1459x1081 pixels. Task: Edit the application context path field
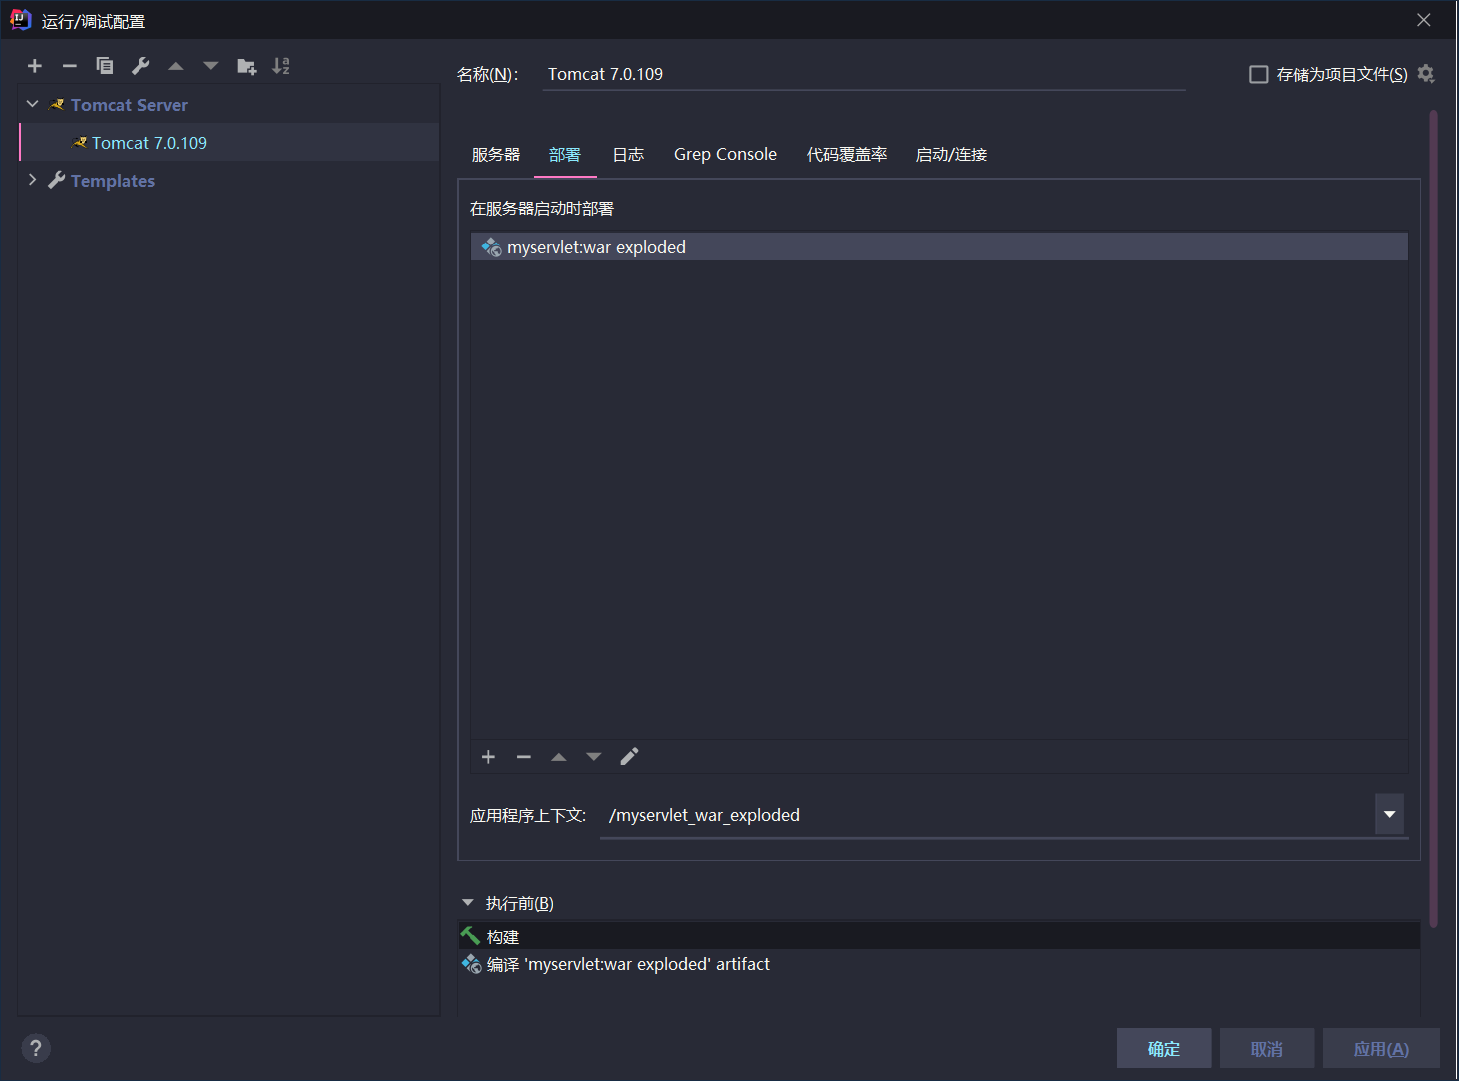987,815
